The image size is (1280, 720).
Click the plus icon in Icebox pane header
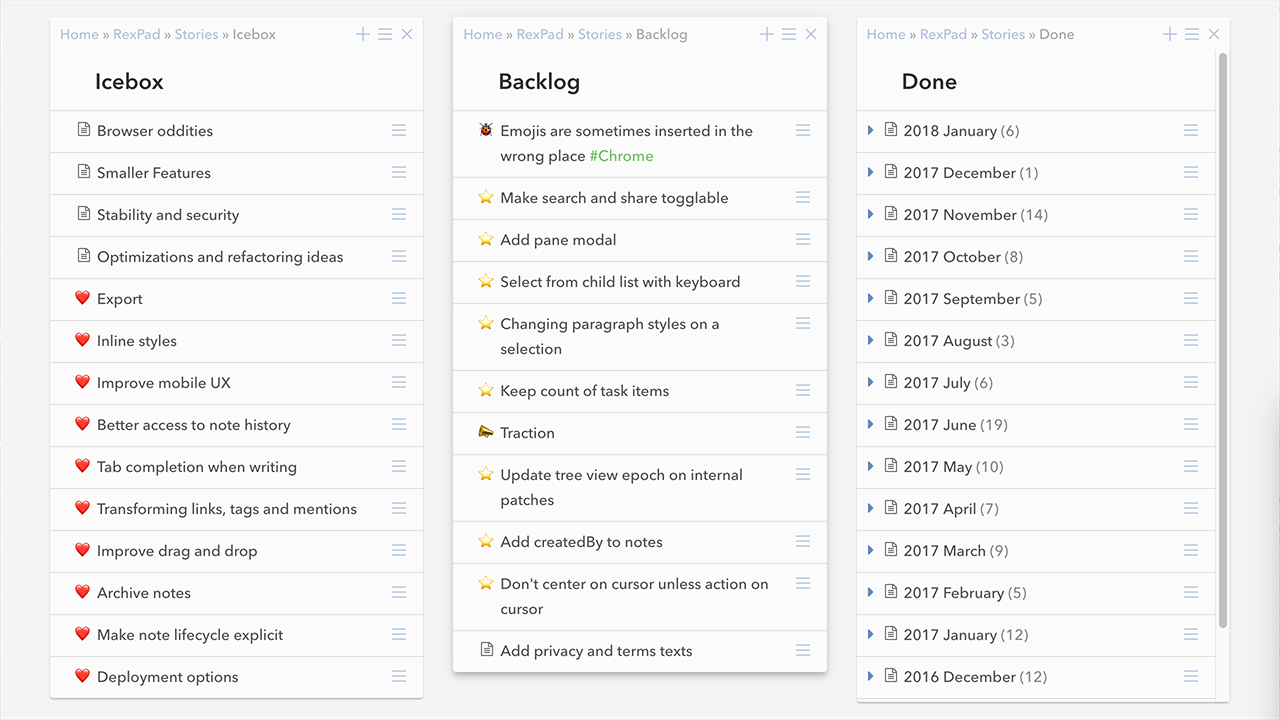363,34
